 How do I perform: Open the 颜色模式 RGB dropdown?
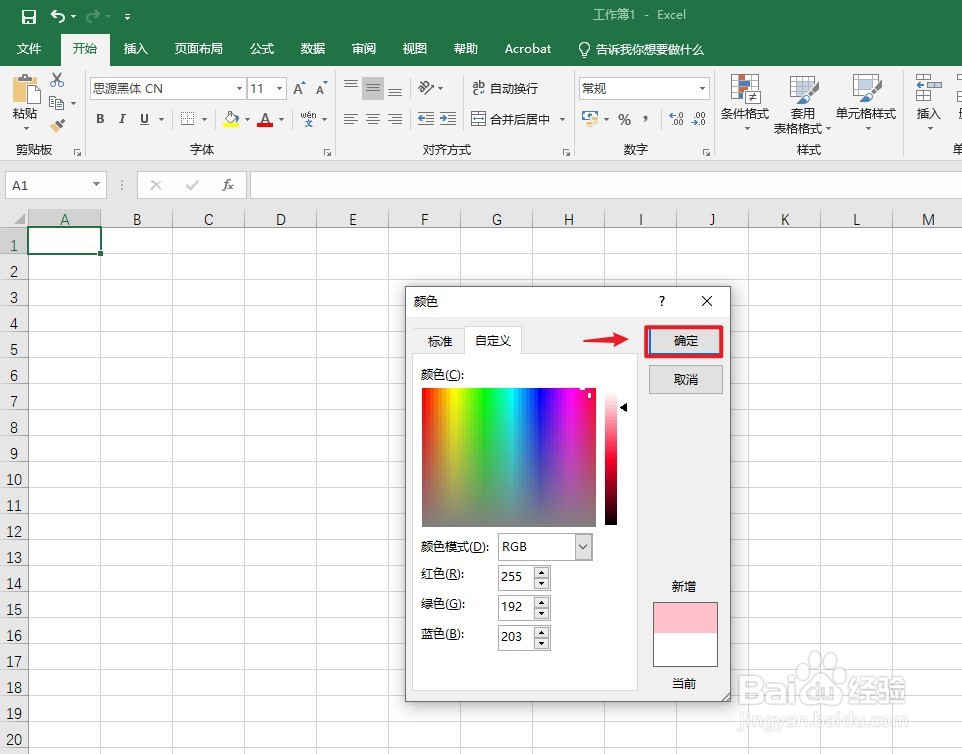coord(583,547)
